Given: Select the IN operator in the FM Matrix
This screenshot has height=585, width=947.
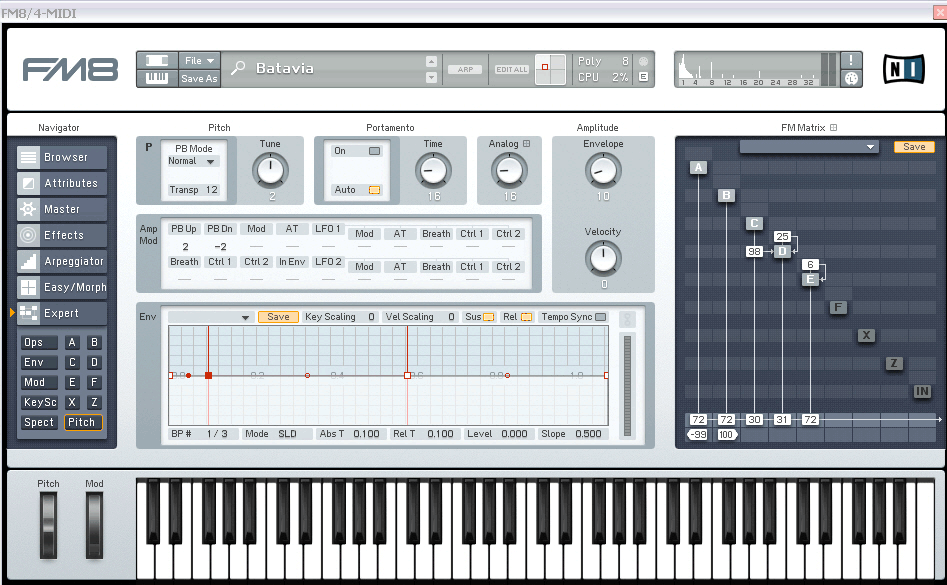Looking at the screenshot, I should click(x=922, y=391).
